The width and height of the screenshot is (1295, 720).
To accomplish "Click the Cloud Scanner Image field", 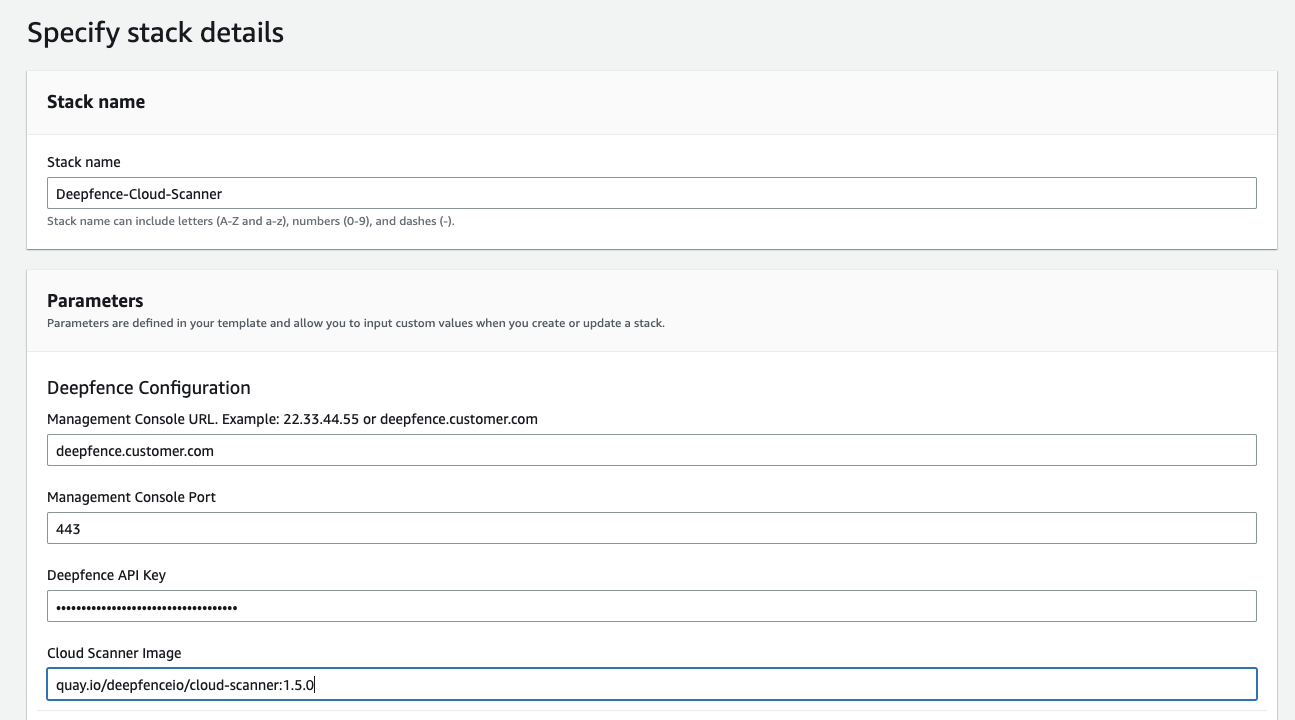I will pyautogui.click(x=651, y=684).
